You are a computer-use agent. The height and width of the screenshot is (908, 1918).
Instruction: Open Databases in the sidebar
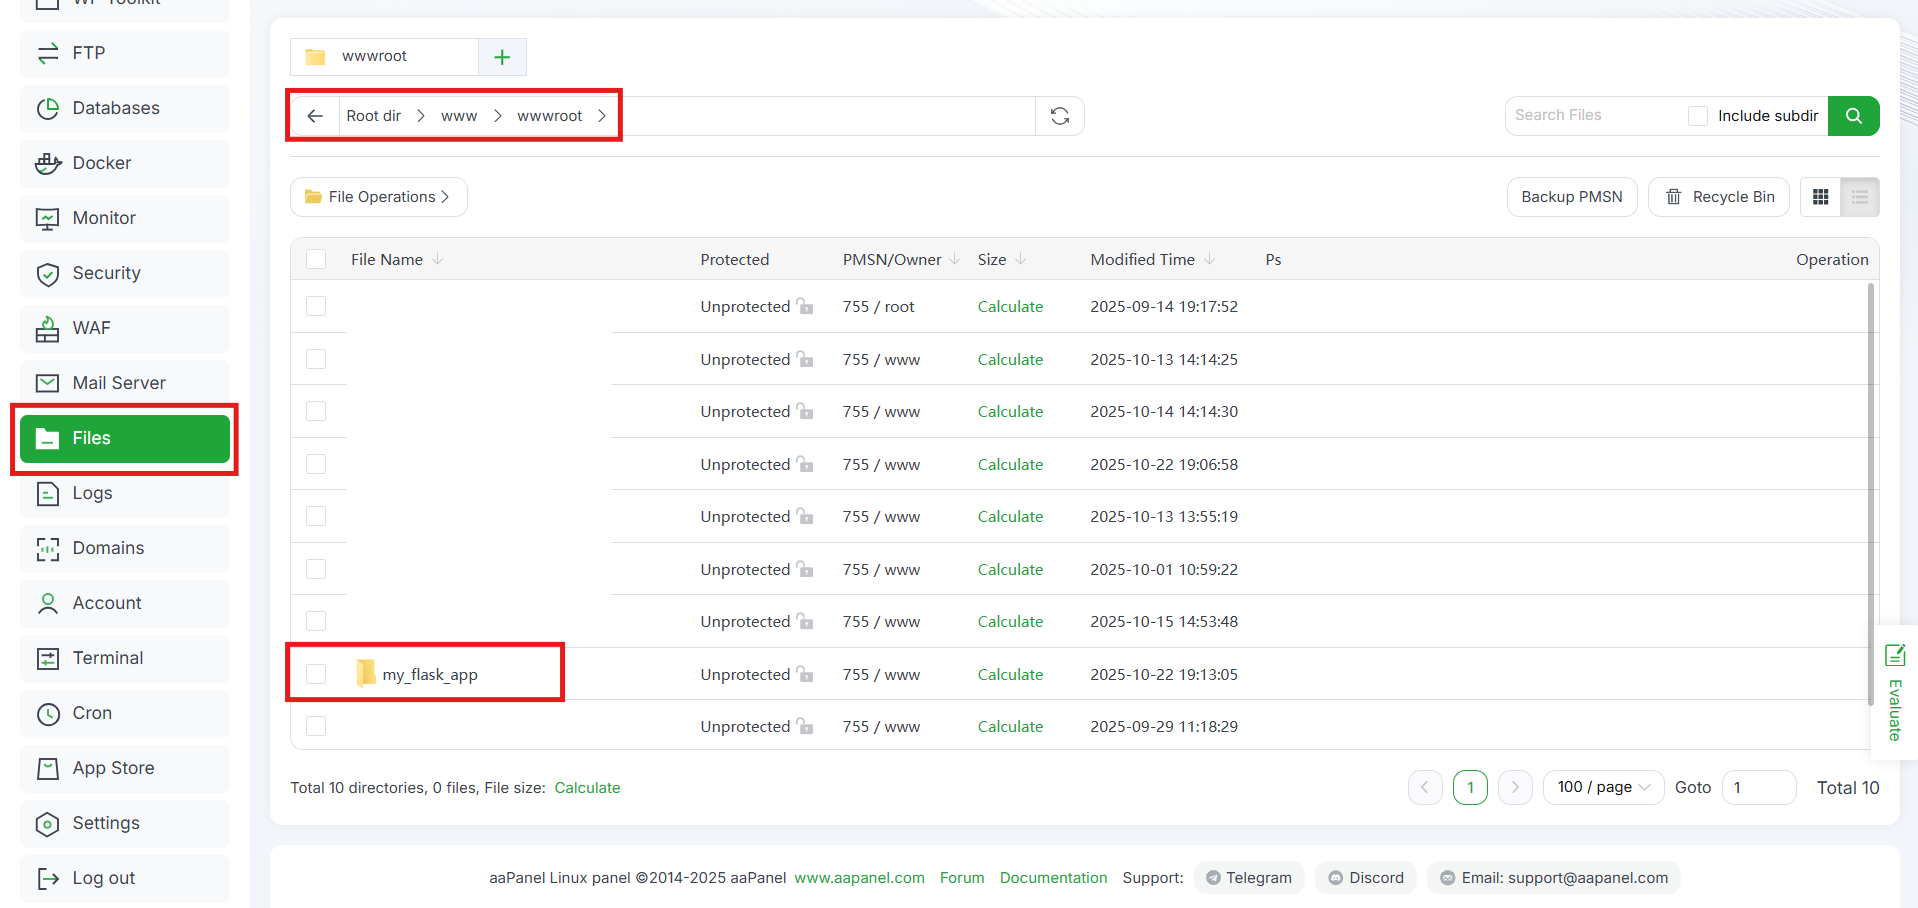125,108
